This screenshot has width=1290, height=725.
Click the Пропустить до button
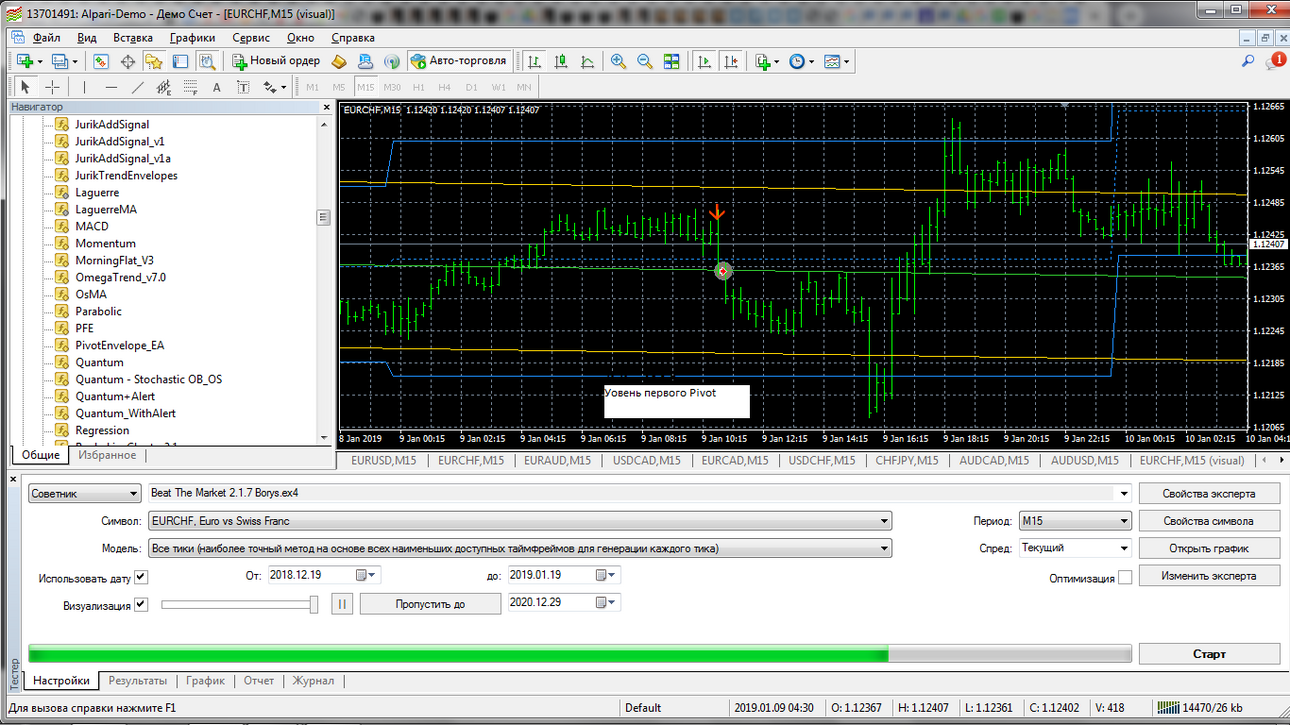click(430, 604)
